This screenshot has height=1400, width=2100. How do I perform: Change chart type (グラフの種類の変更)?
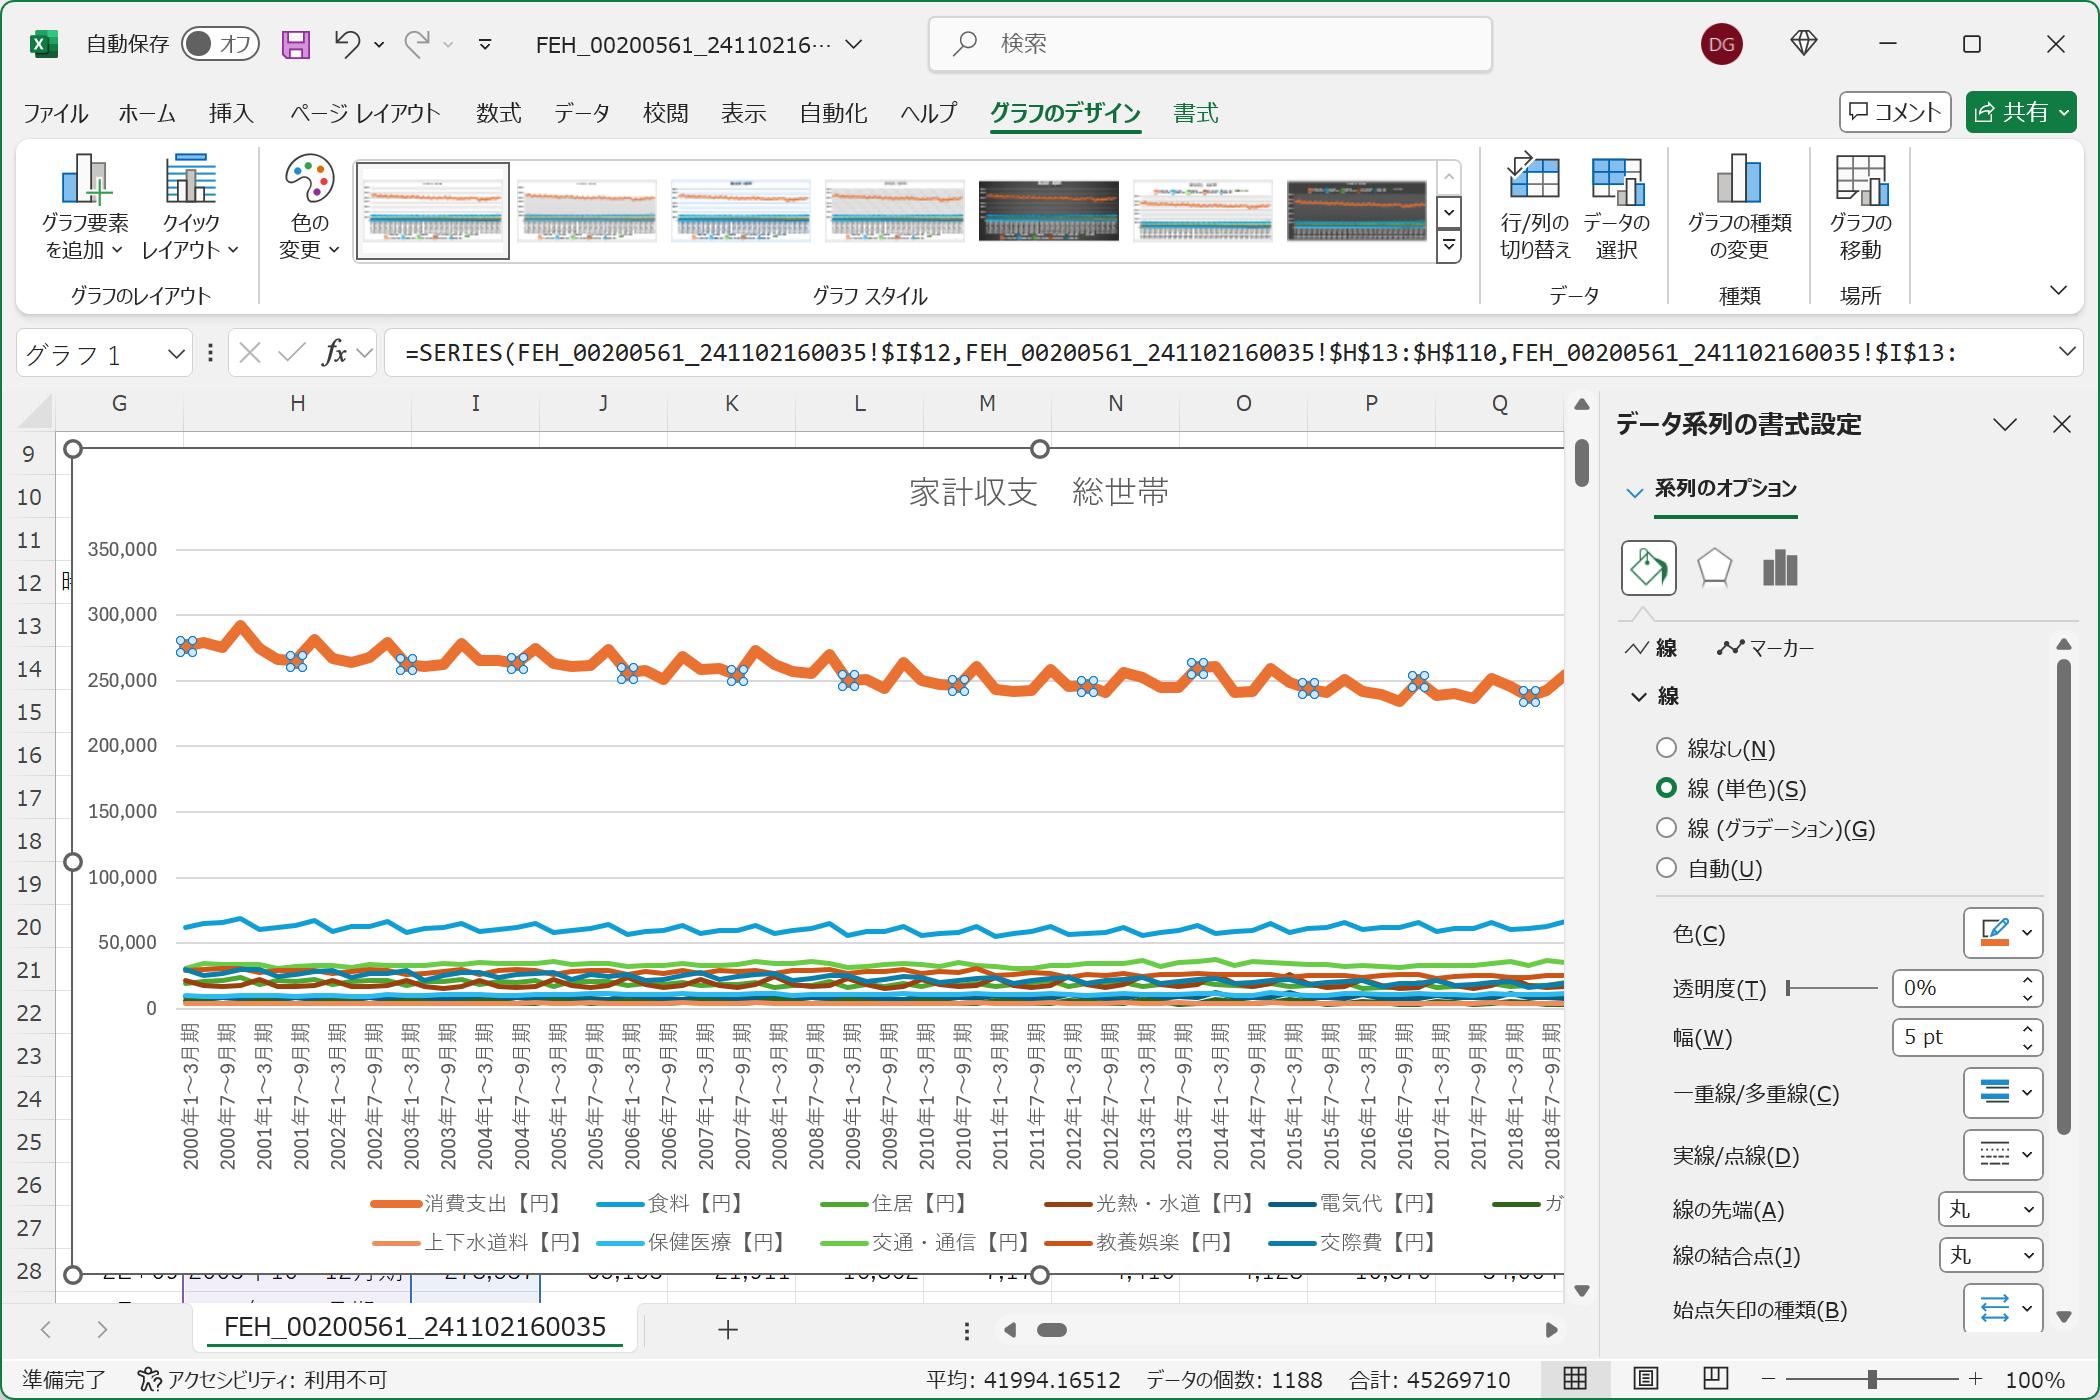click(1739, 207)
